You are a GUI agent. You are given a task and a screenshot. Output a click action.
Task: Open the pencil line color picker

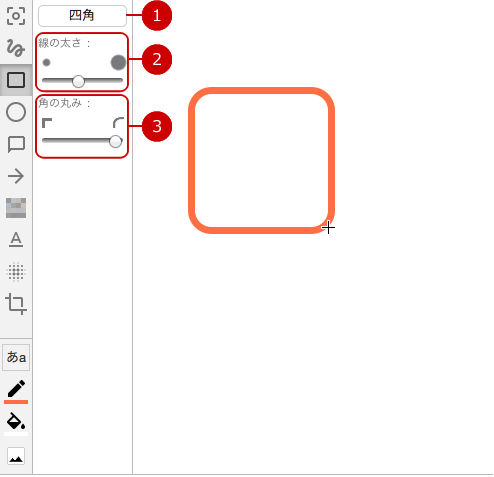point(16,391)
